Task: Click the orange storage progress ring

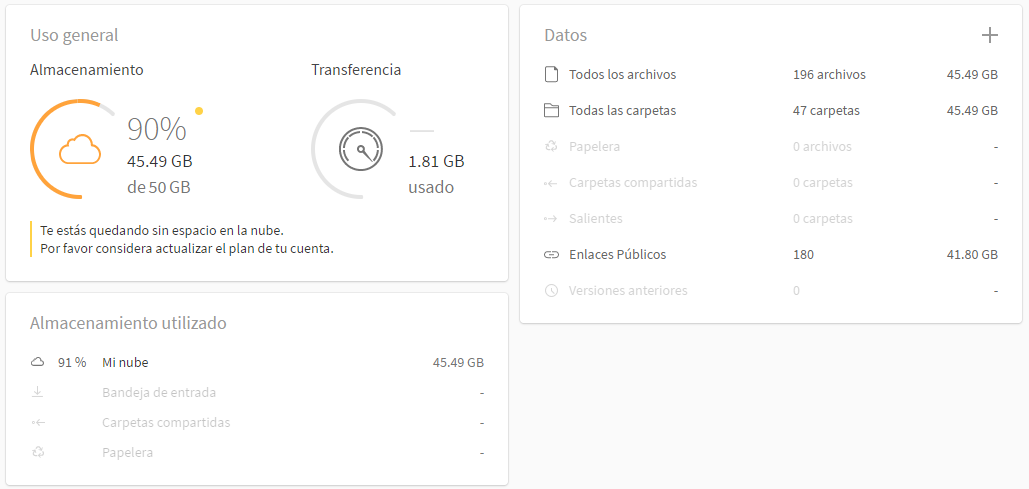Action: (72, 149)
